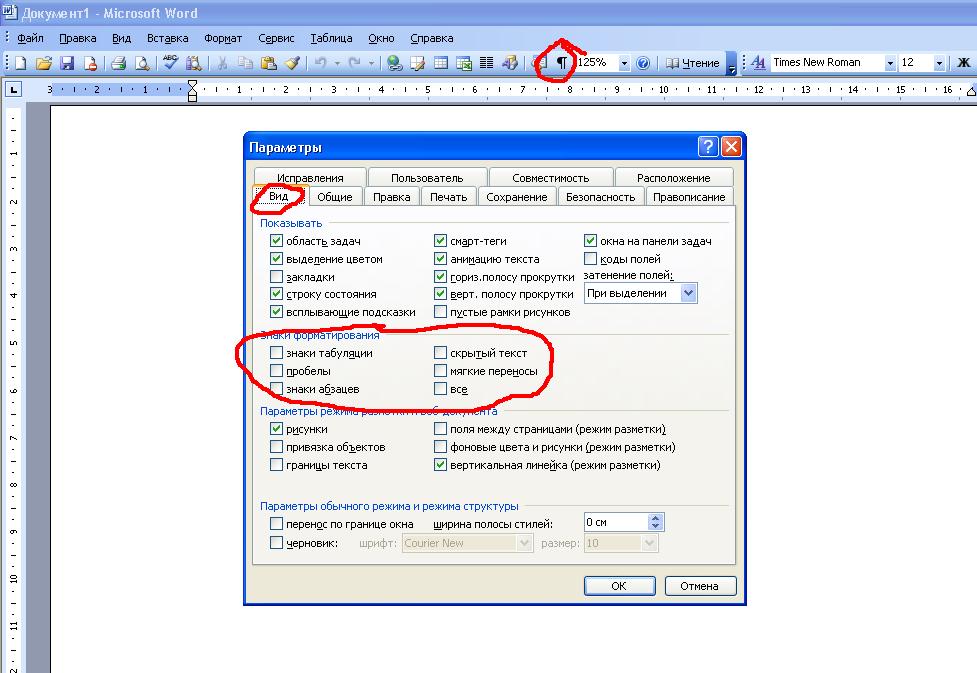Print the document using printer icon

118,63
